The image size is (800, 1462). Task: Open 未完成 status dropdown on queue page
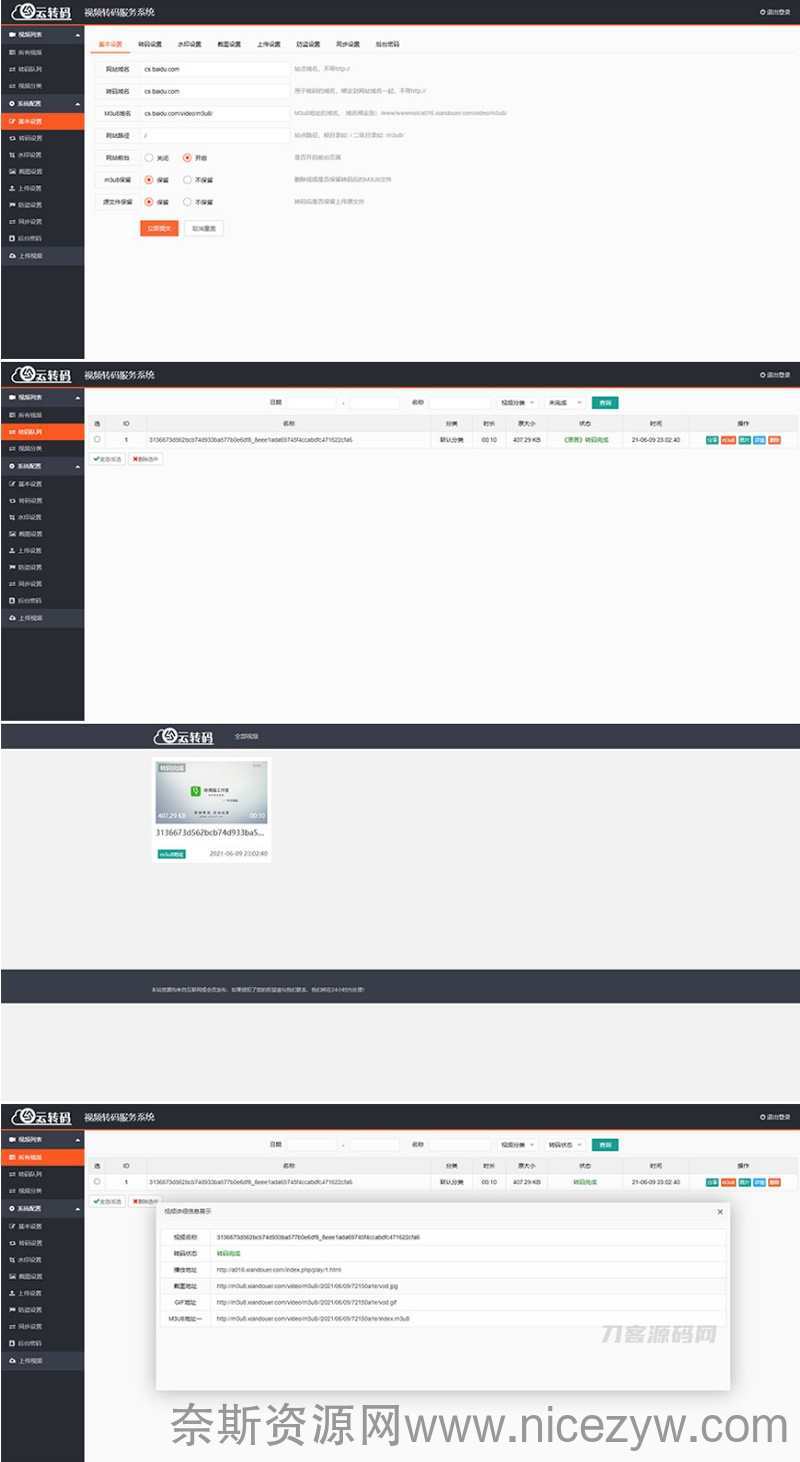pyautogui.click(x=565, y=402)
